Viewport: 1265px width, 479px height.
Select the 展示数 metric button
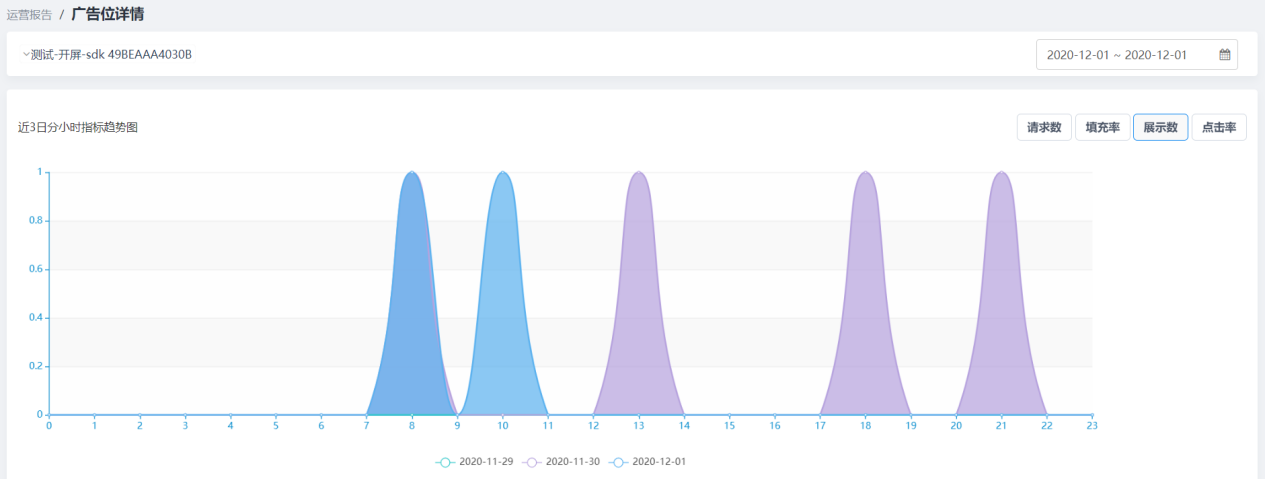pyautogui.click(x=1160, y=128)
